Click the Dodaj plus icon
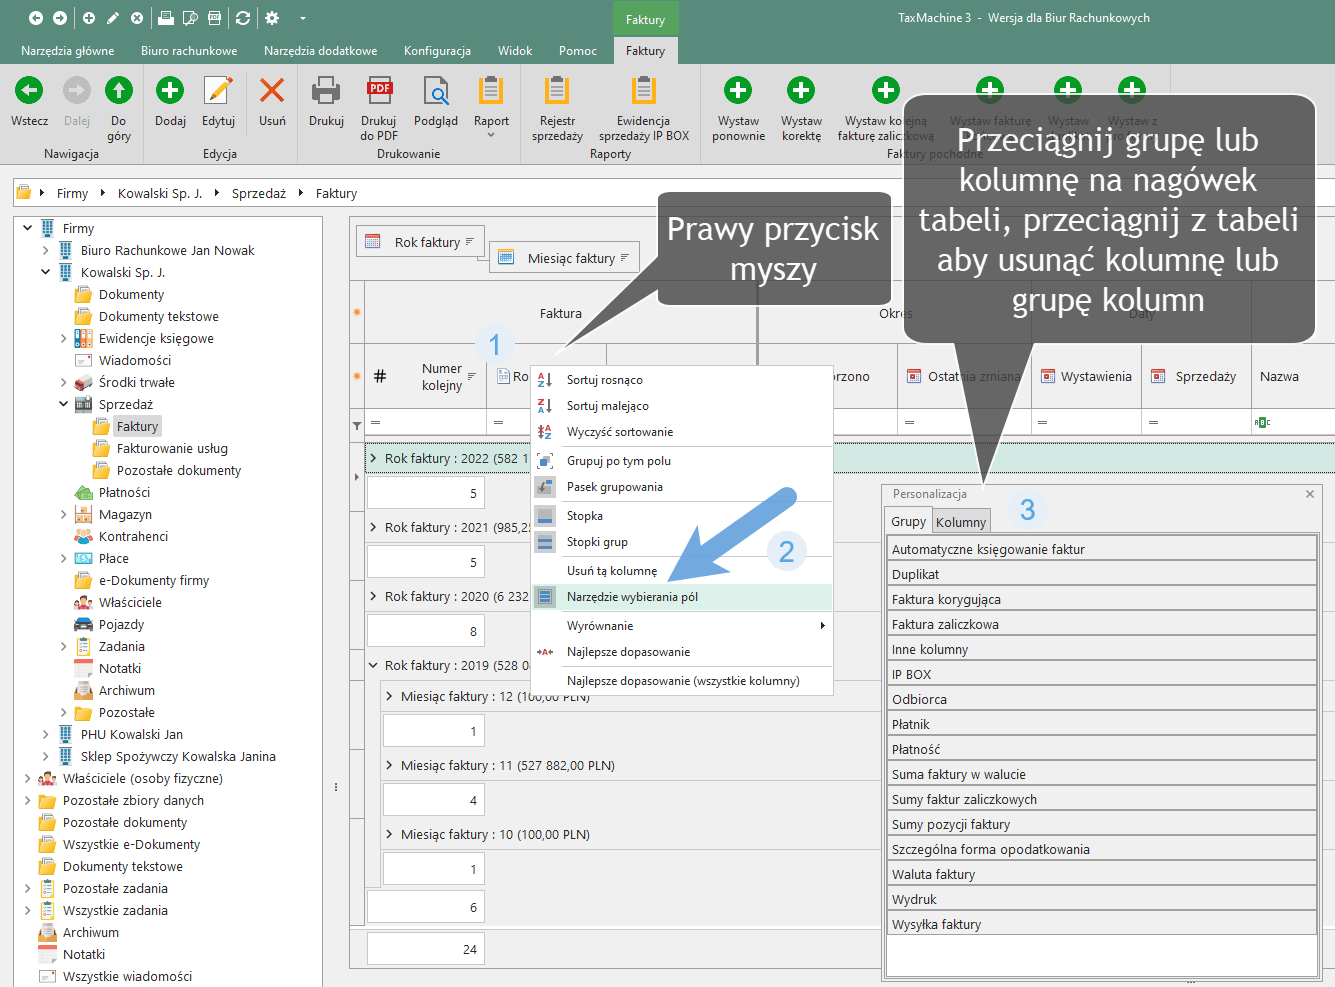1335x987 pixels. 170,91
